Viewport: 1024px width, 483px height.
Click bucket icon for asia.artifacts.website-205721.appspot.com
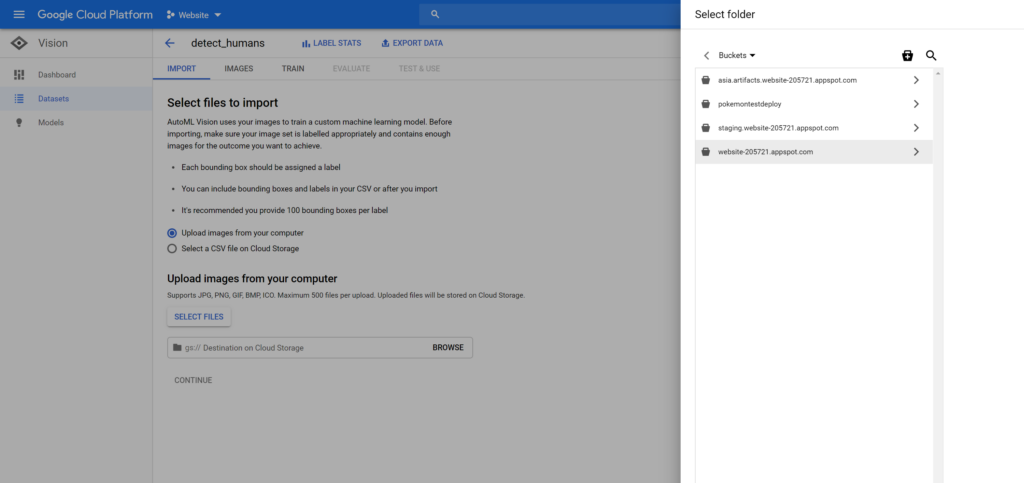(x=705, y=80)
